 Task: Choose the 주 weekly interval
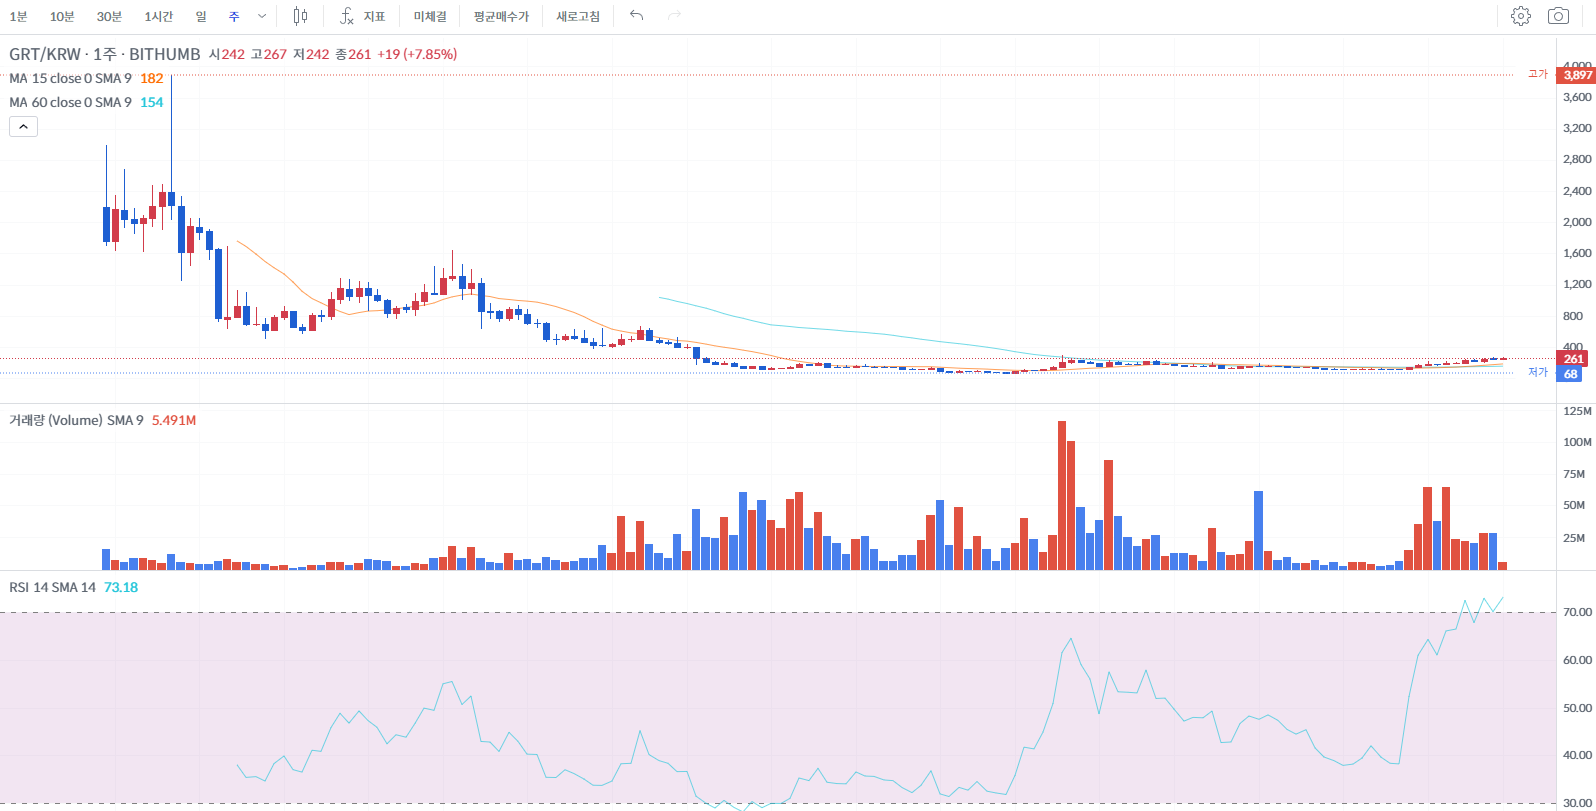click(x=234, y=16)
